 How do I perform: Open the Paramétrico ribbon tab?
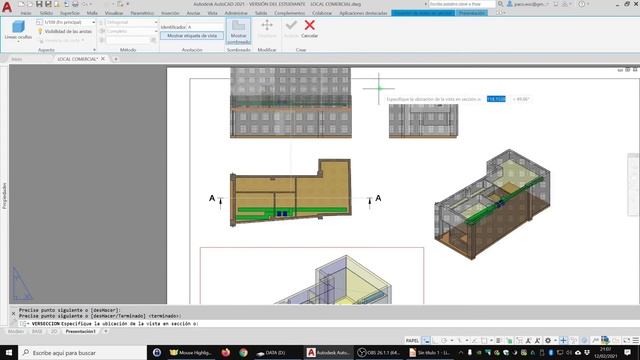pos(142,13)
